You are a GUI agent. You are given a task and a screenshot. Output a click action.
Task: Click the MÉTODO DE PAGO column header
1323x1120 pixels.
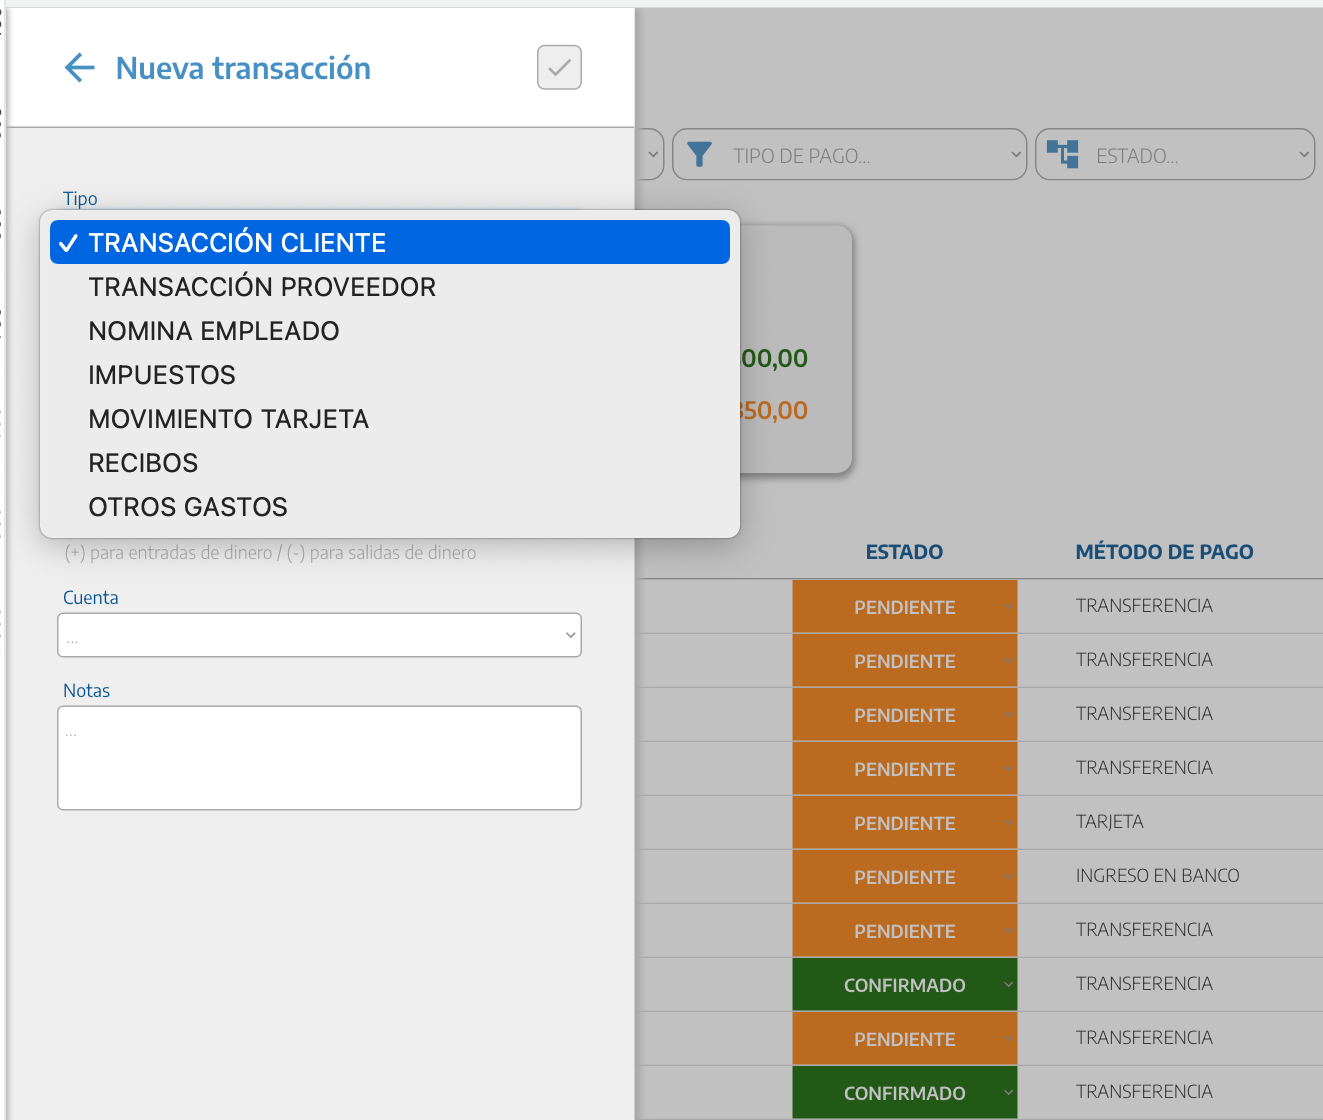[x=1164, y=552]
